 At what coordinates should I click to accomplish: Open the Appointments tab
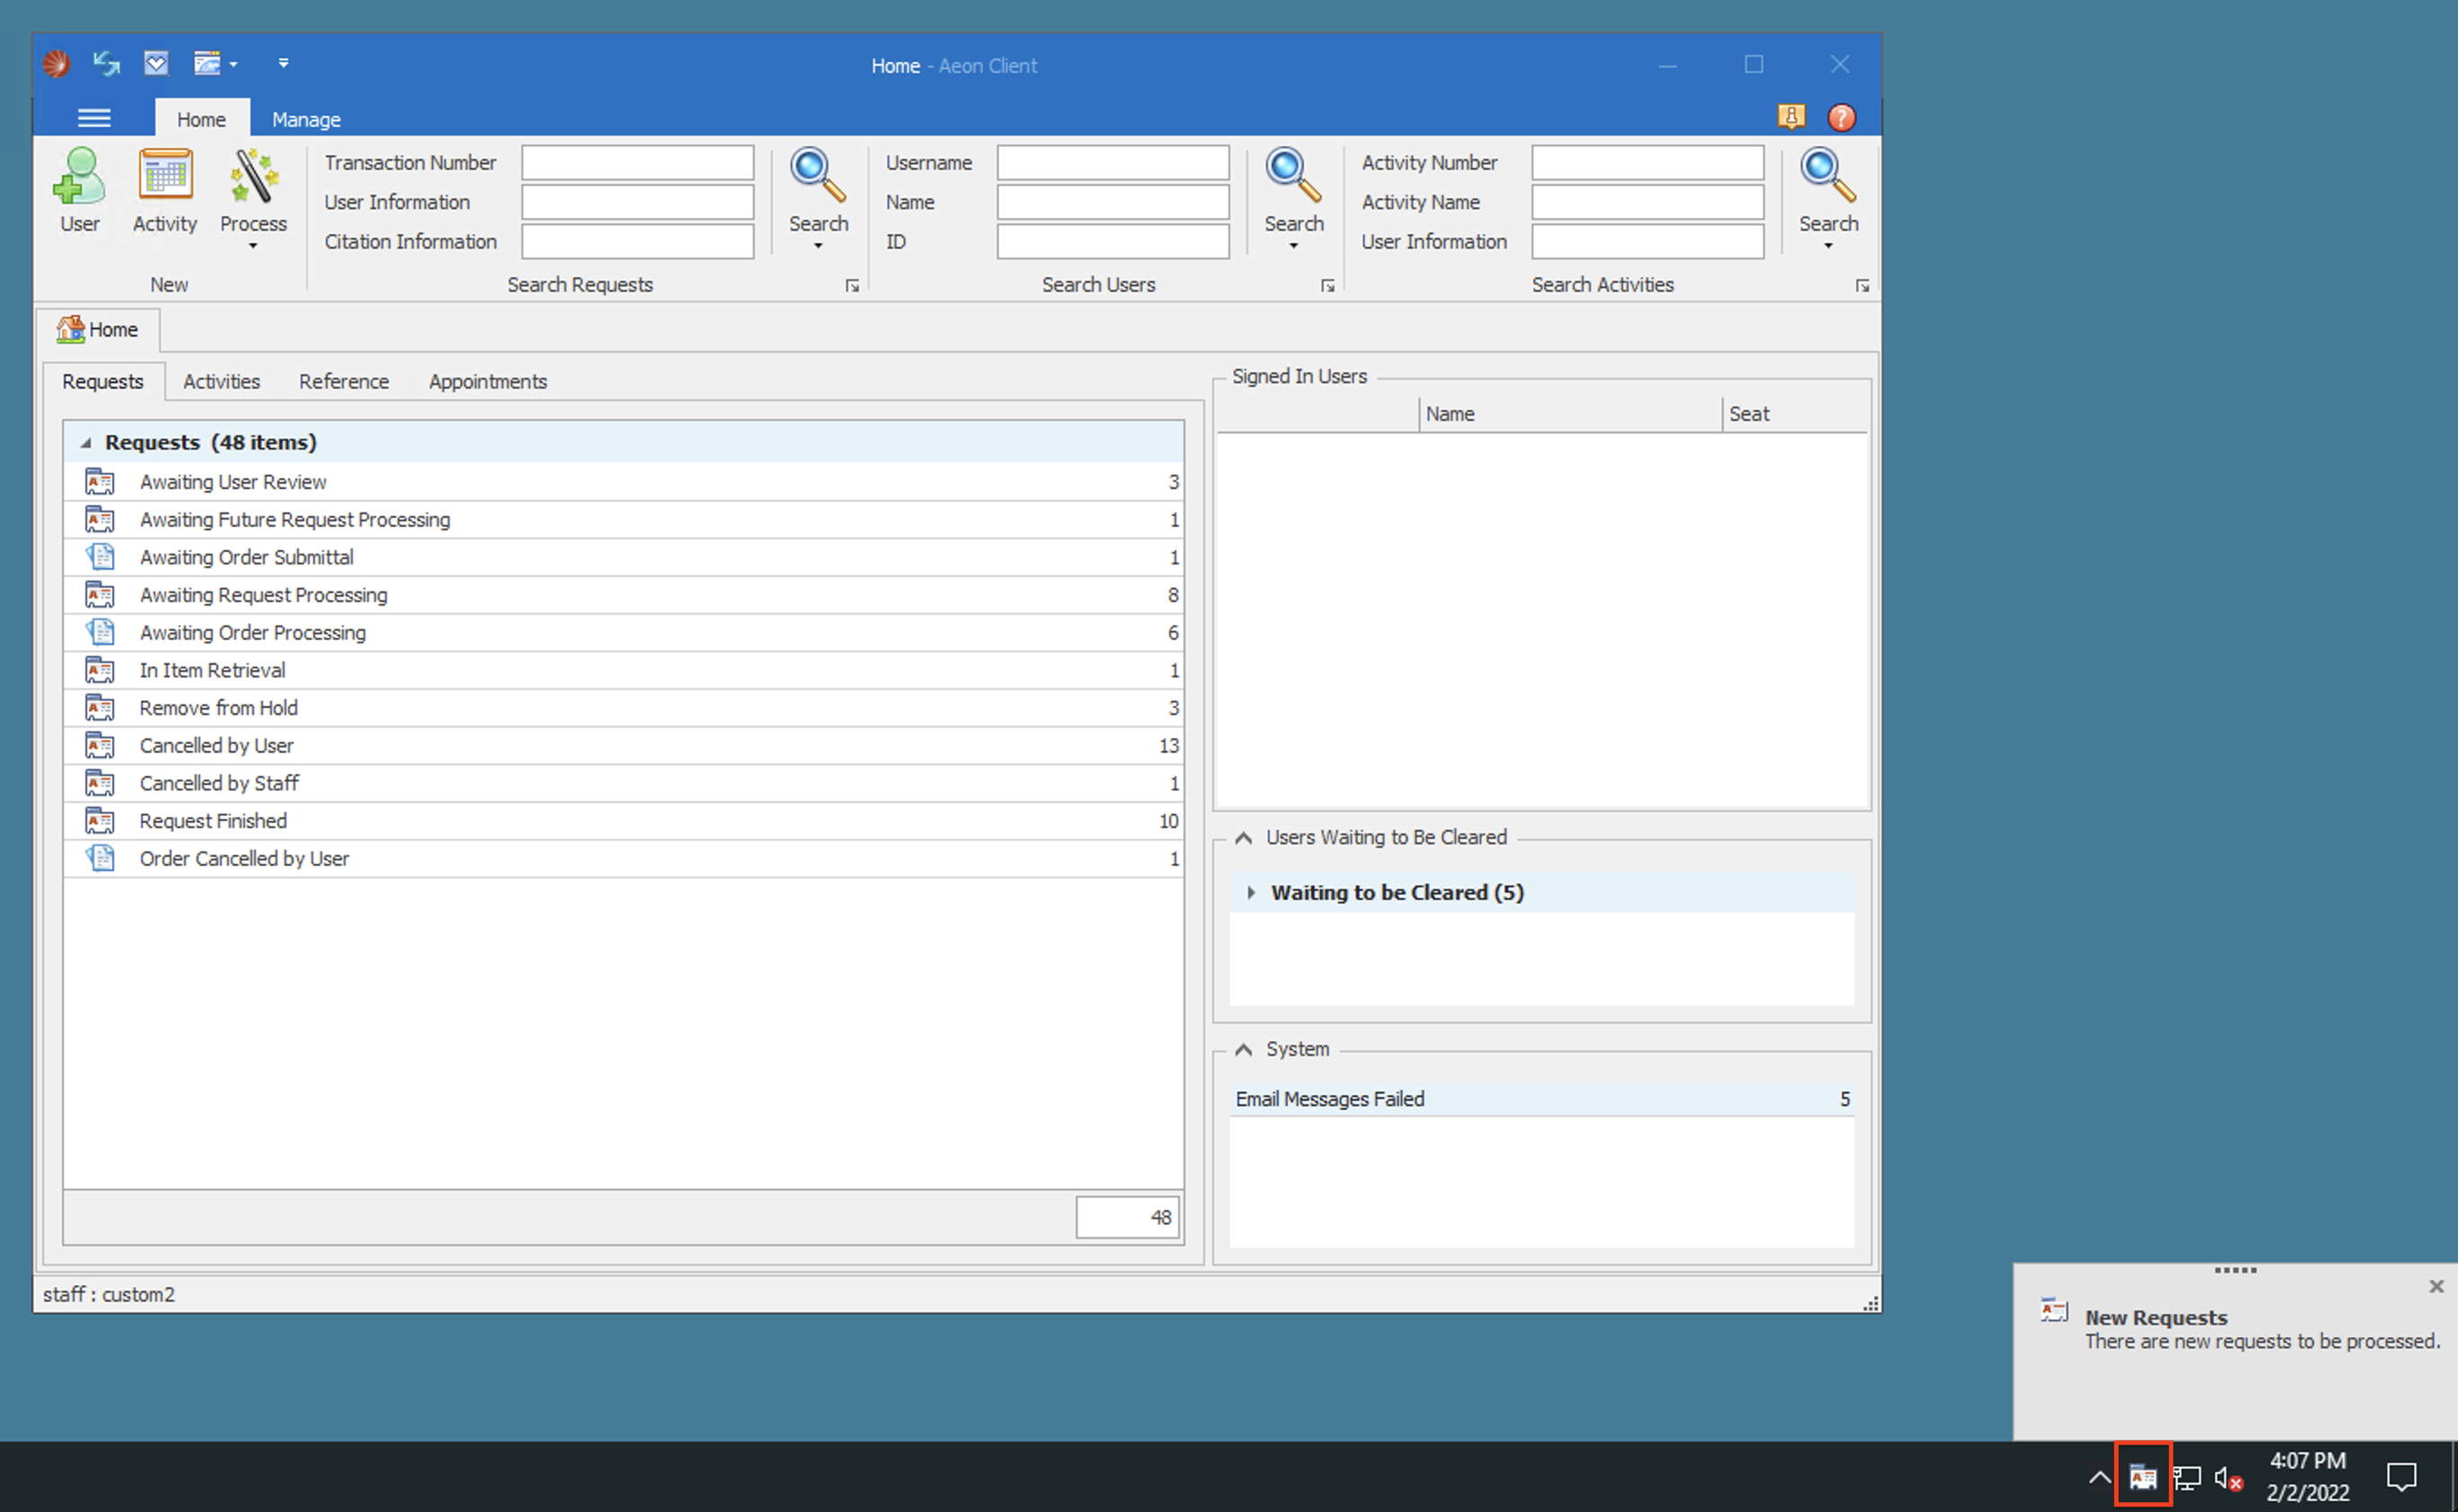pyautogui.click(x=487, y=381)
